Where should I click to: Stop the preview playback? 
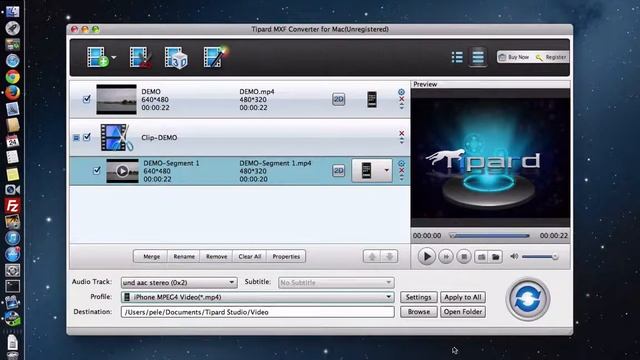pos(464,257)
